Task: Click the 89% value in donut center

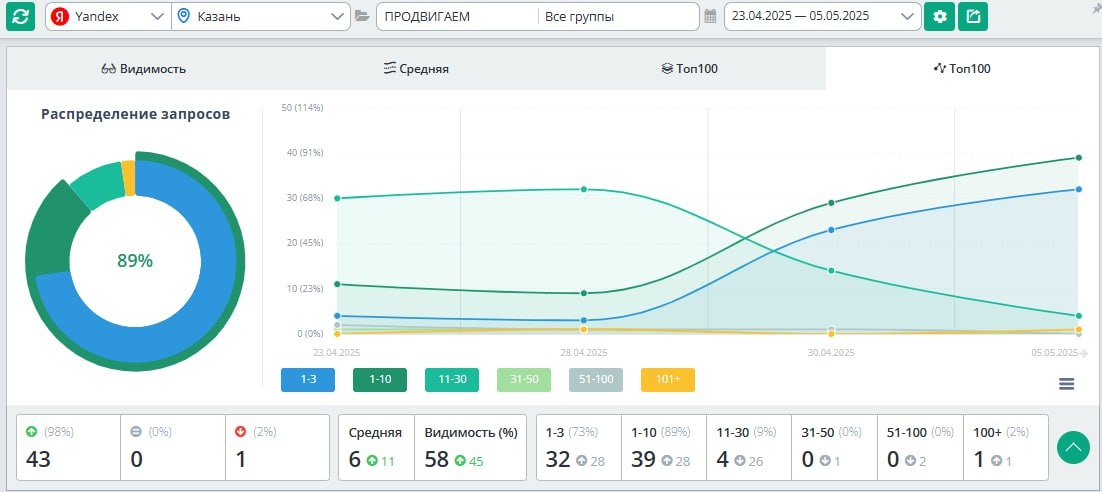Action: [x=135, y=261]
